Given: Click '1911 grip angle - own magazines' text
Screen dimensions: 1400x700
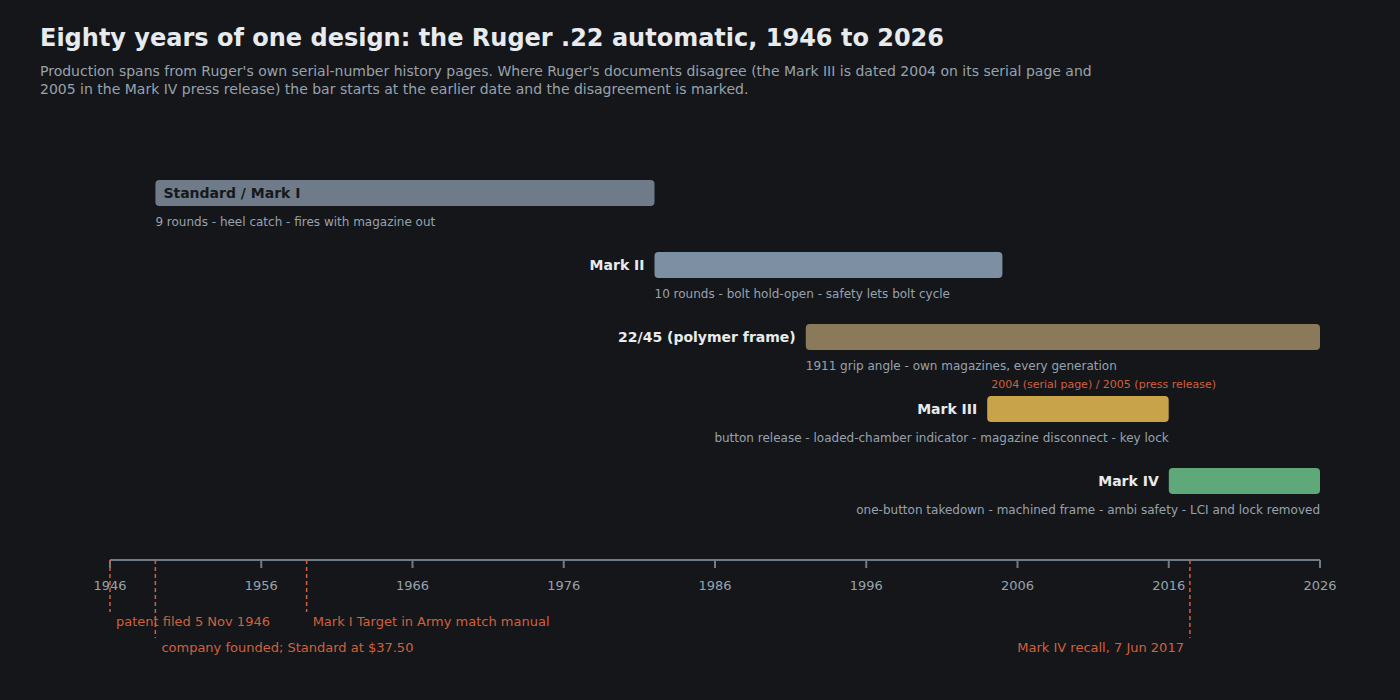Looking at the screenshot, I should point(961,366).
